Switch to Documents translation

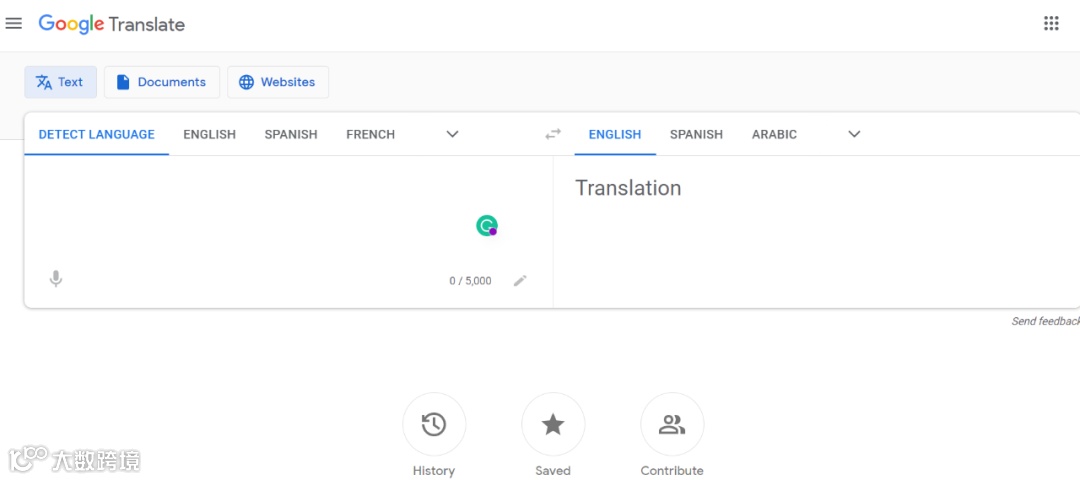(162, 82)
